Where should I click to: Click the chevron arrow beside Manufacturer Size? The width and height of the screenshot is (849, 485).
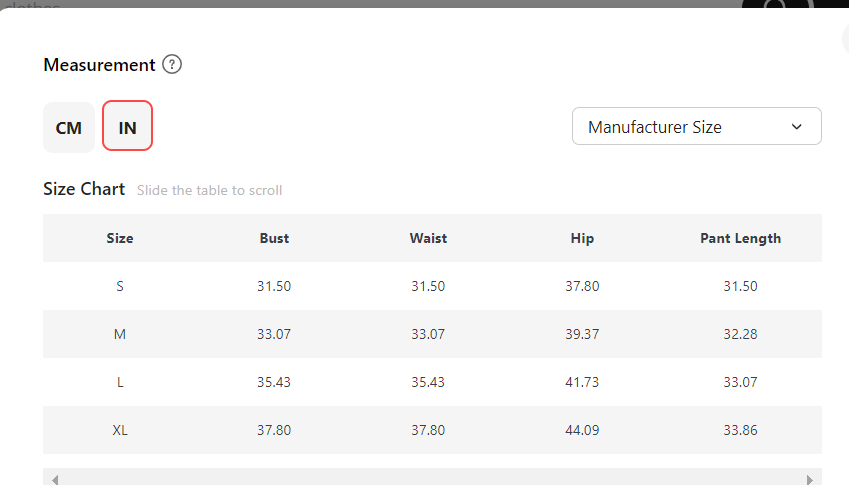[797, 127]
